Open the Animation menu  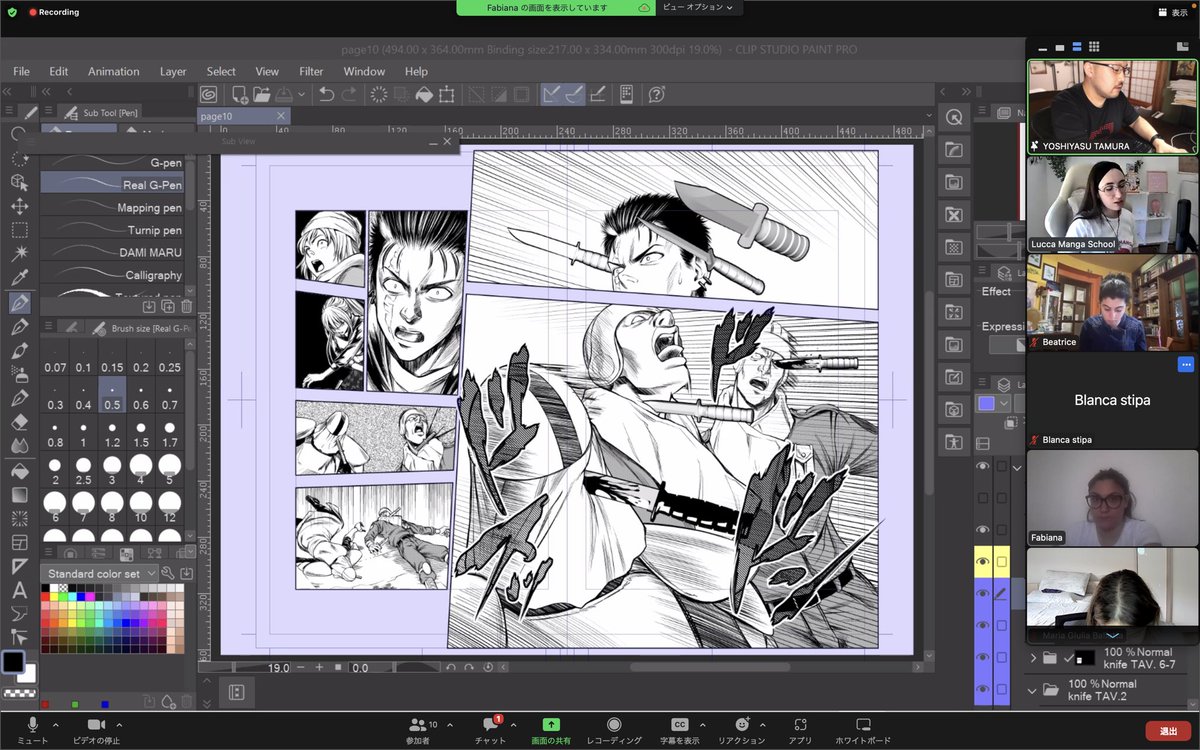113,71
